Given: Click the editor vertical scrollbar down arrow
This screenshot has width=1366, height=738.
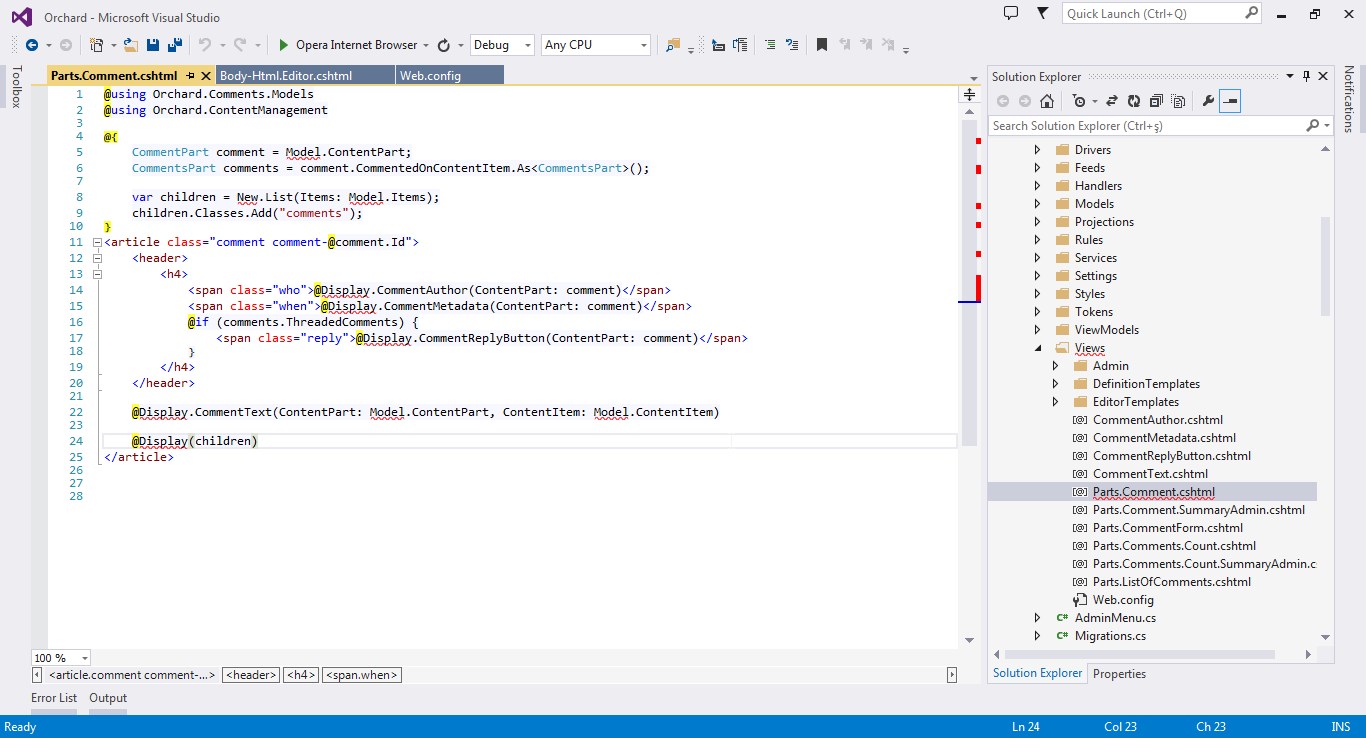Looking at the screenshot, I should (x=968, y=640).
